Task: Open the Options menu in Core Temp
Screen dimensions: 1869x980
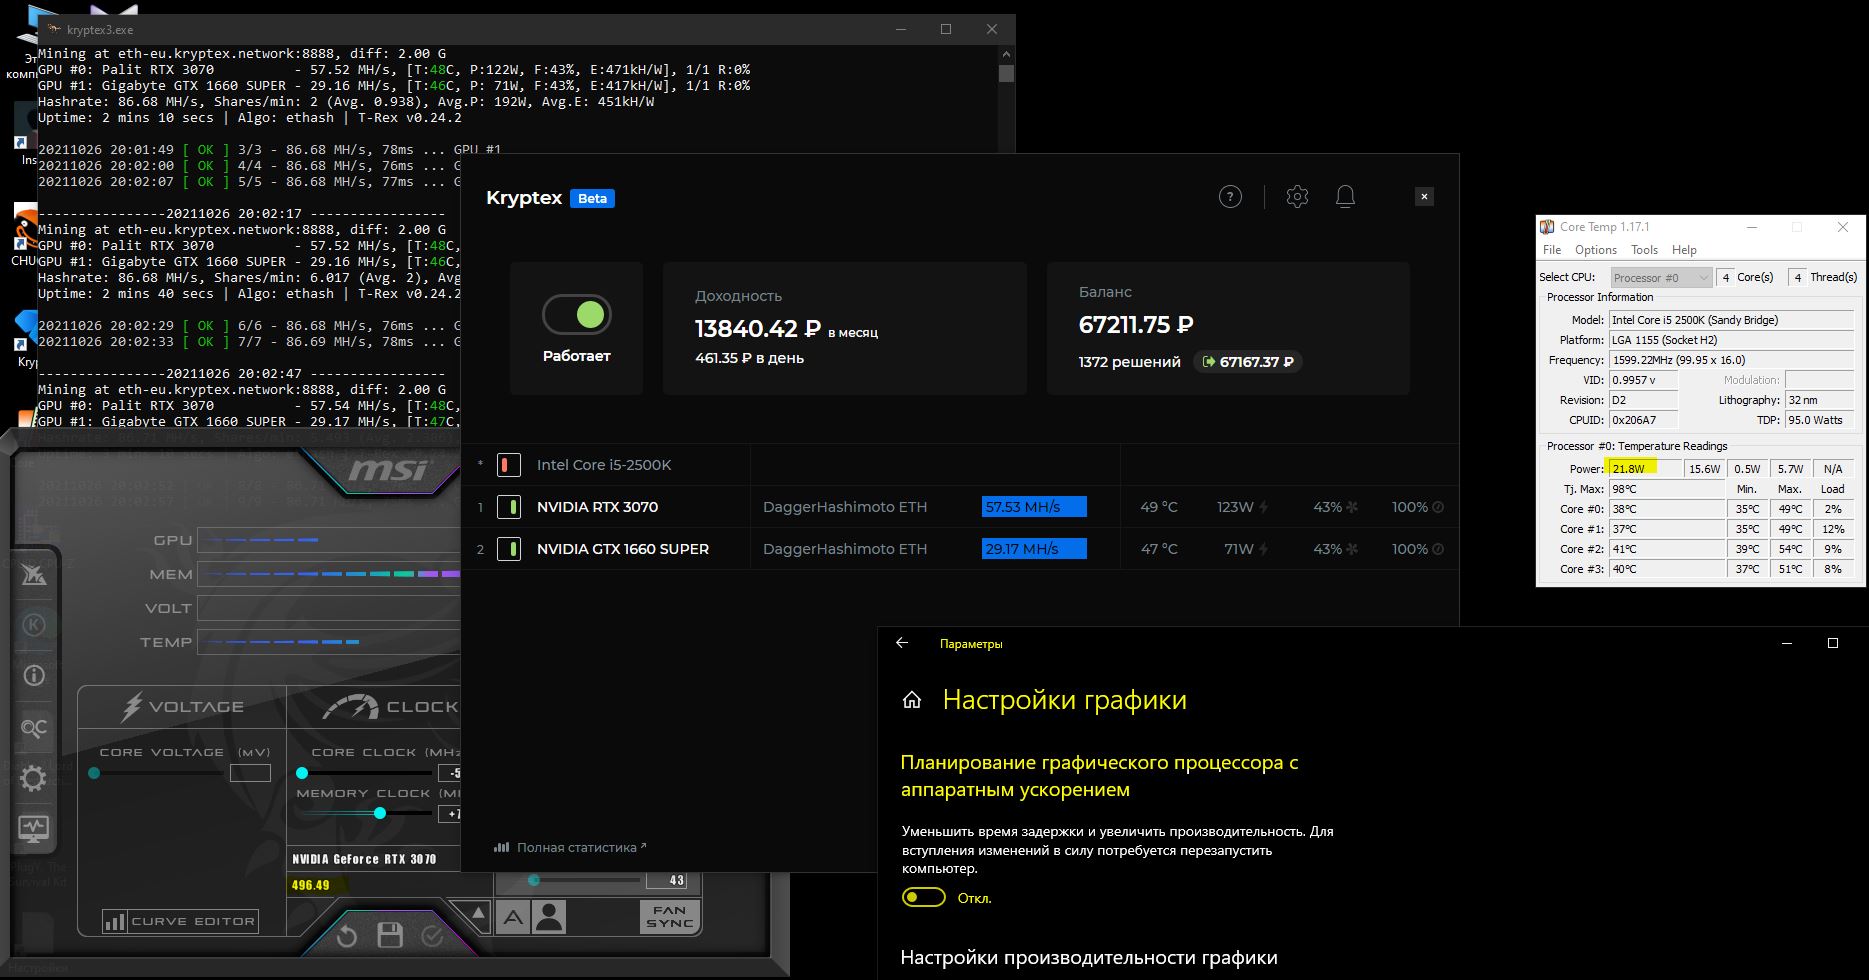Action: click(x=1596, y=250)
